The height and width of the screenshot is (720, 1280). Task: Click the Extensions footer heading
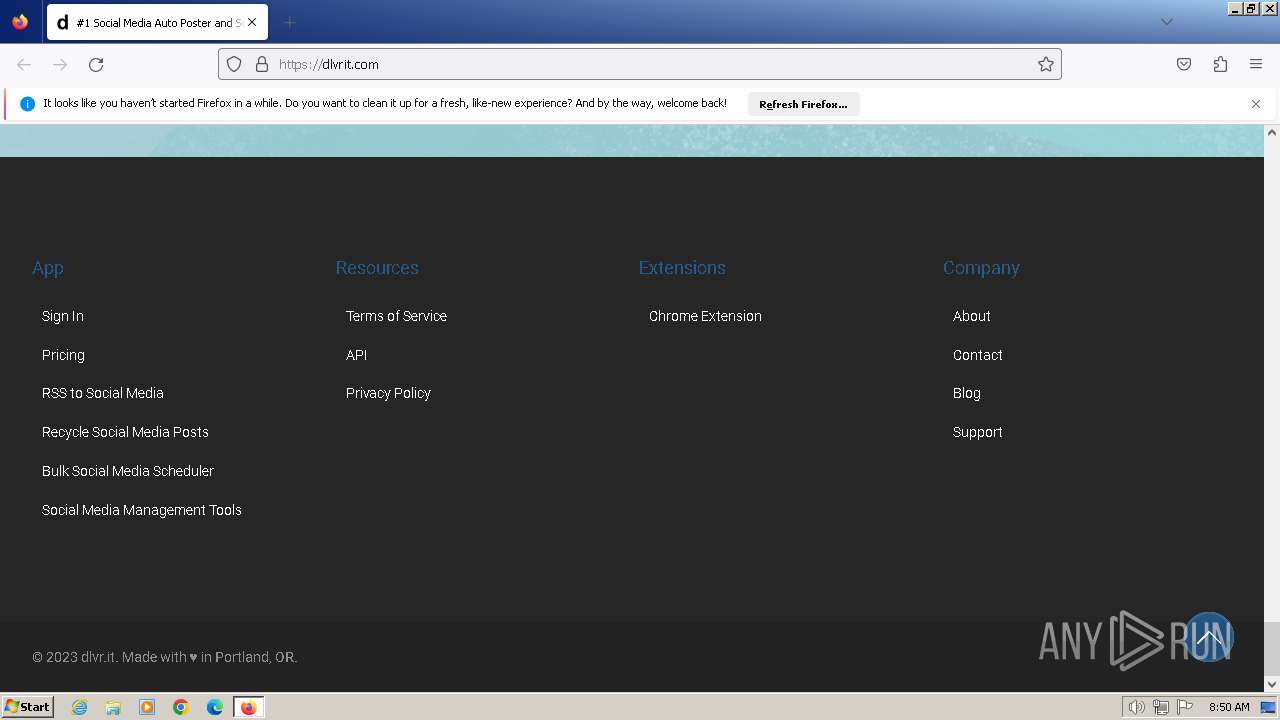point(682,268)
